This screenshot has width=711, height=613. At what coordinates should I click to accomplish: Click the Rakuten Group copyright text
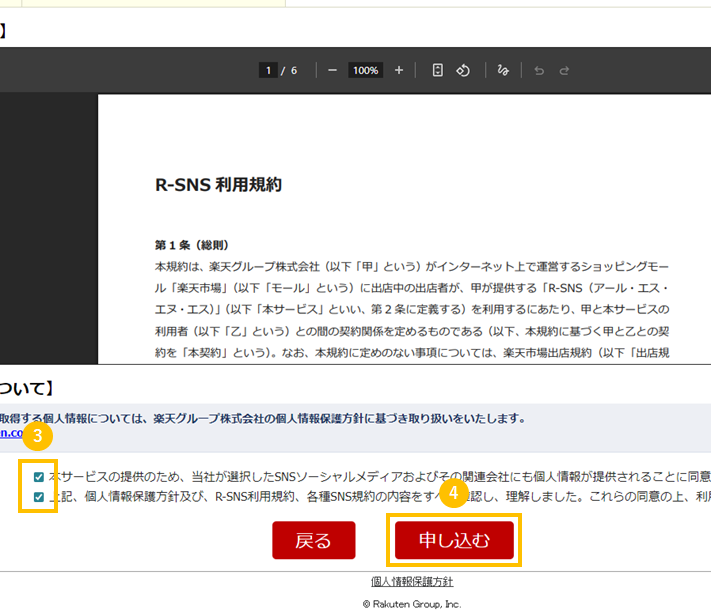[411, 604]
